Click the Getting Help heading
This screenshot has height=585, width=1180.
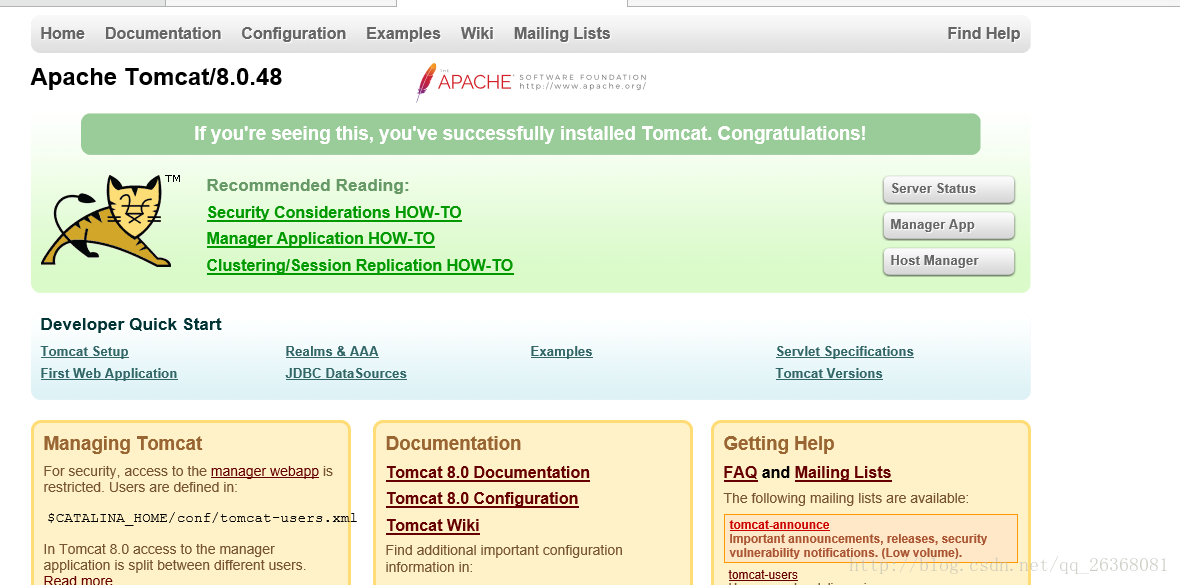tap(779, 443)
